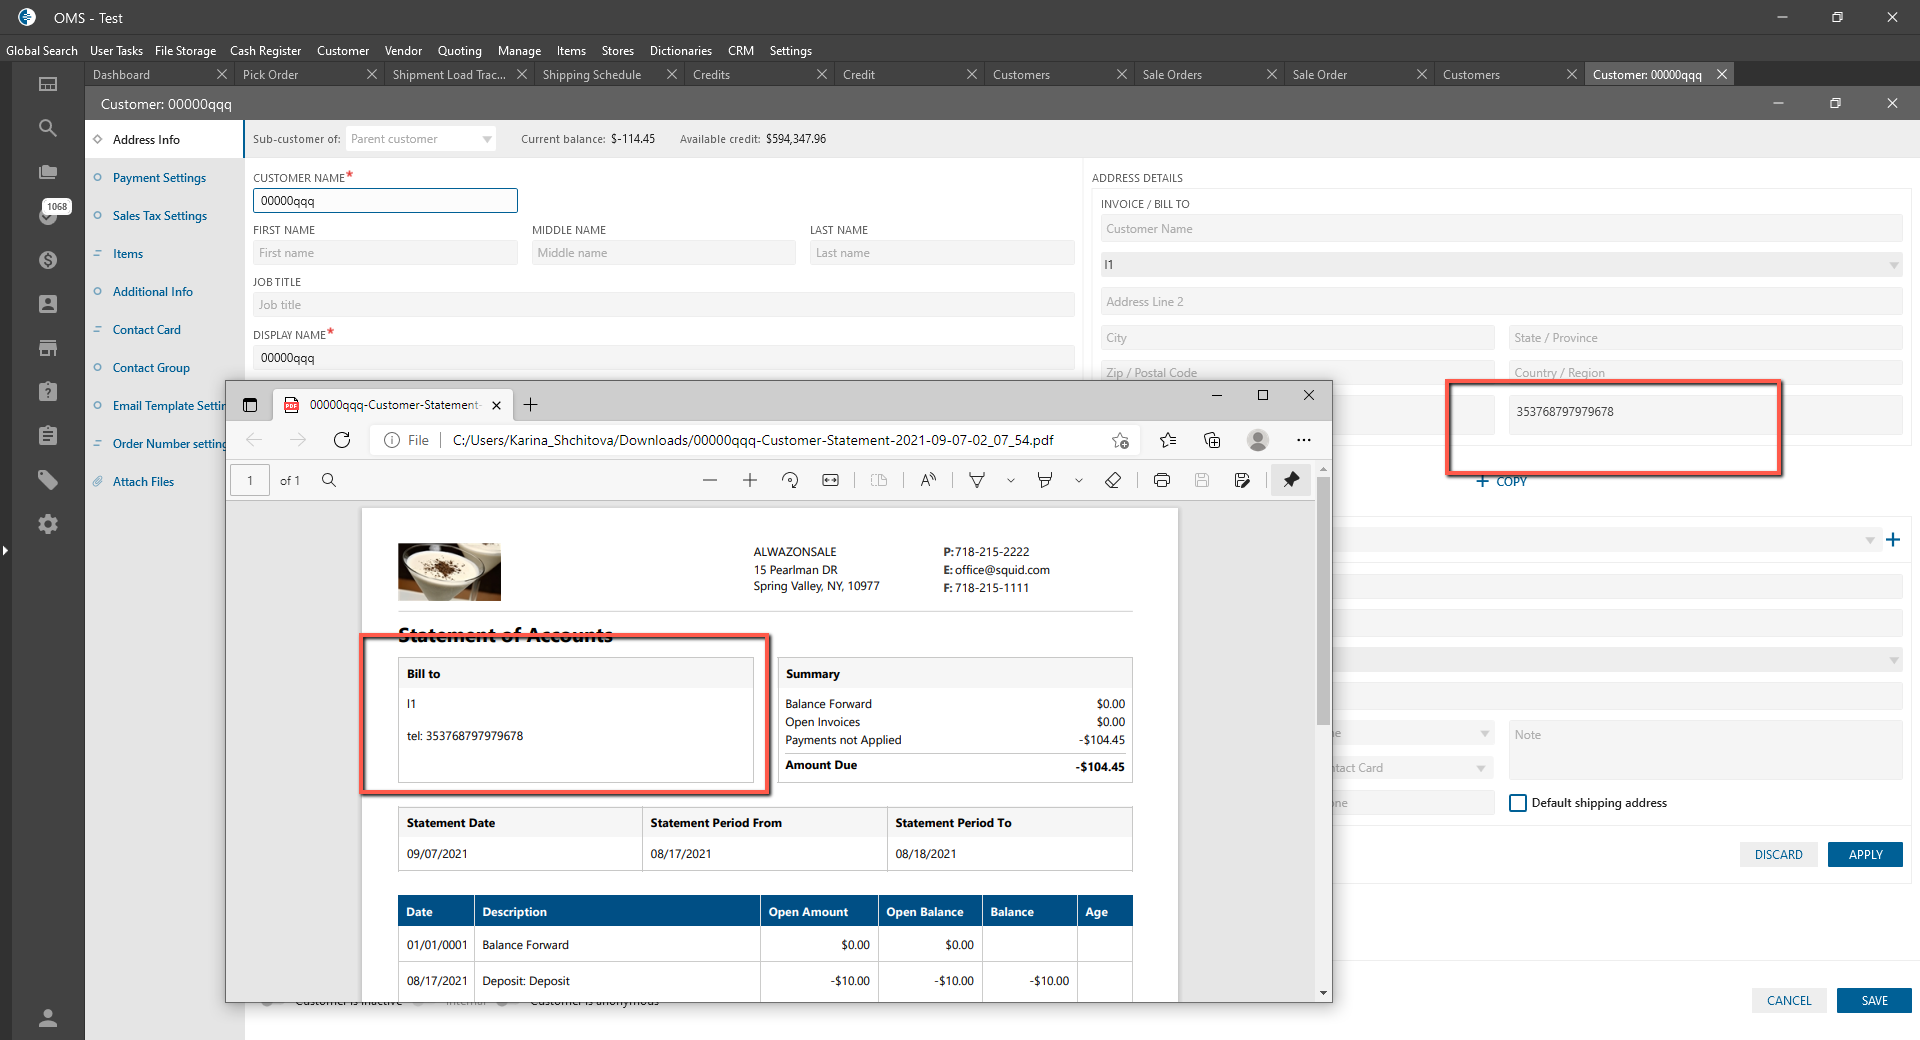Click the rotate icon in PDF toolbar
Image resolution: width=1920 pixels, height=1040 pixels.
tap(790, 481)
